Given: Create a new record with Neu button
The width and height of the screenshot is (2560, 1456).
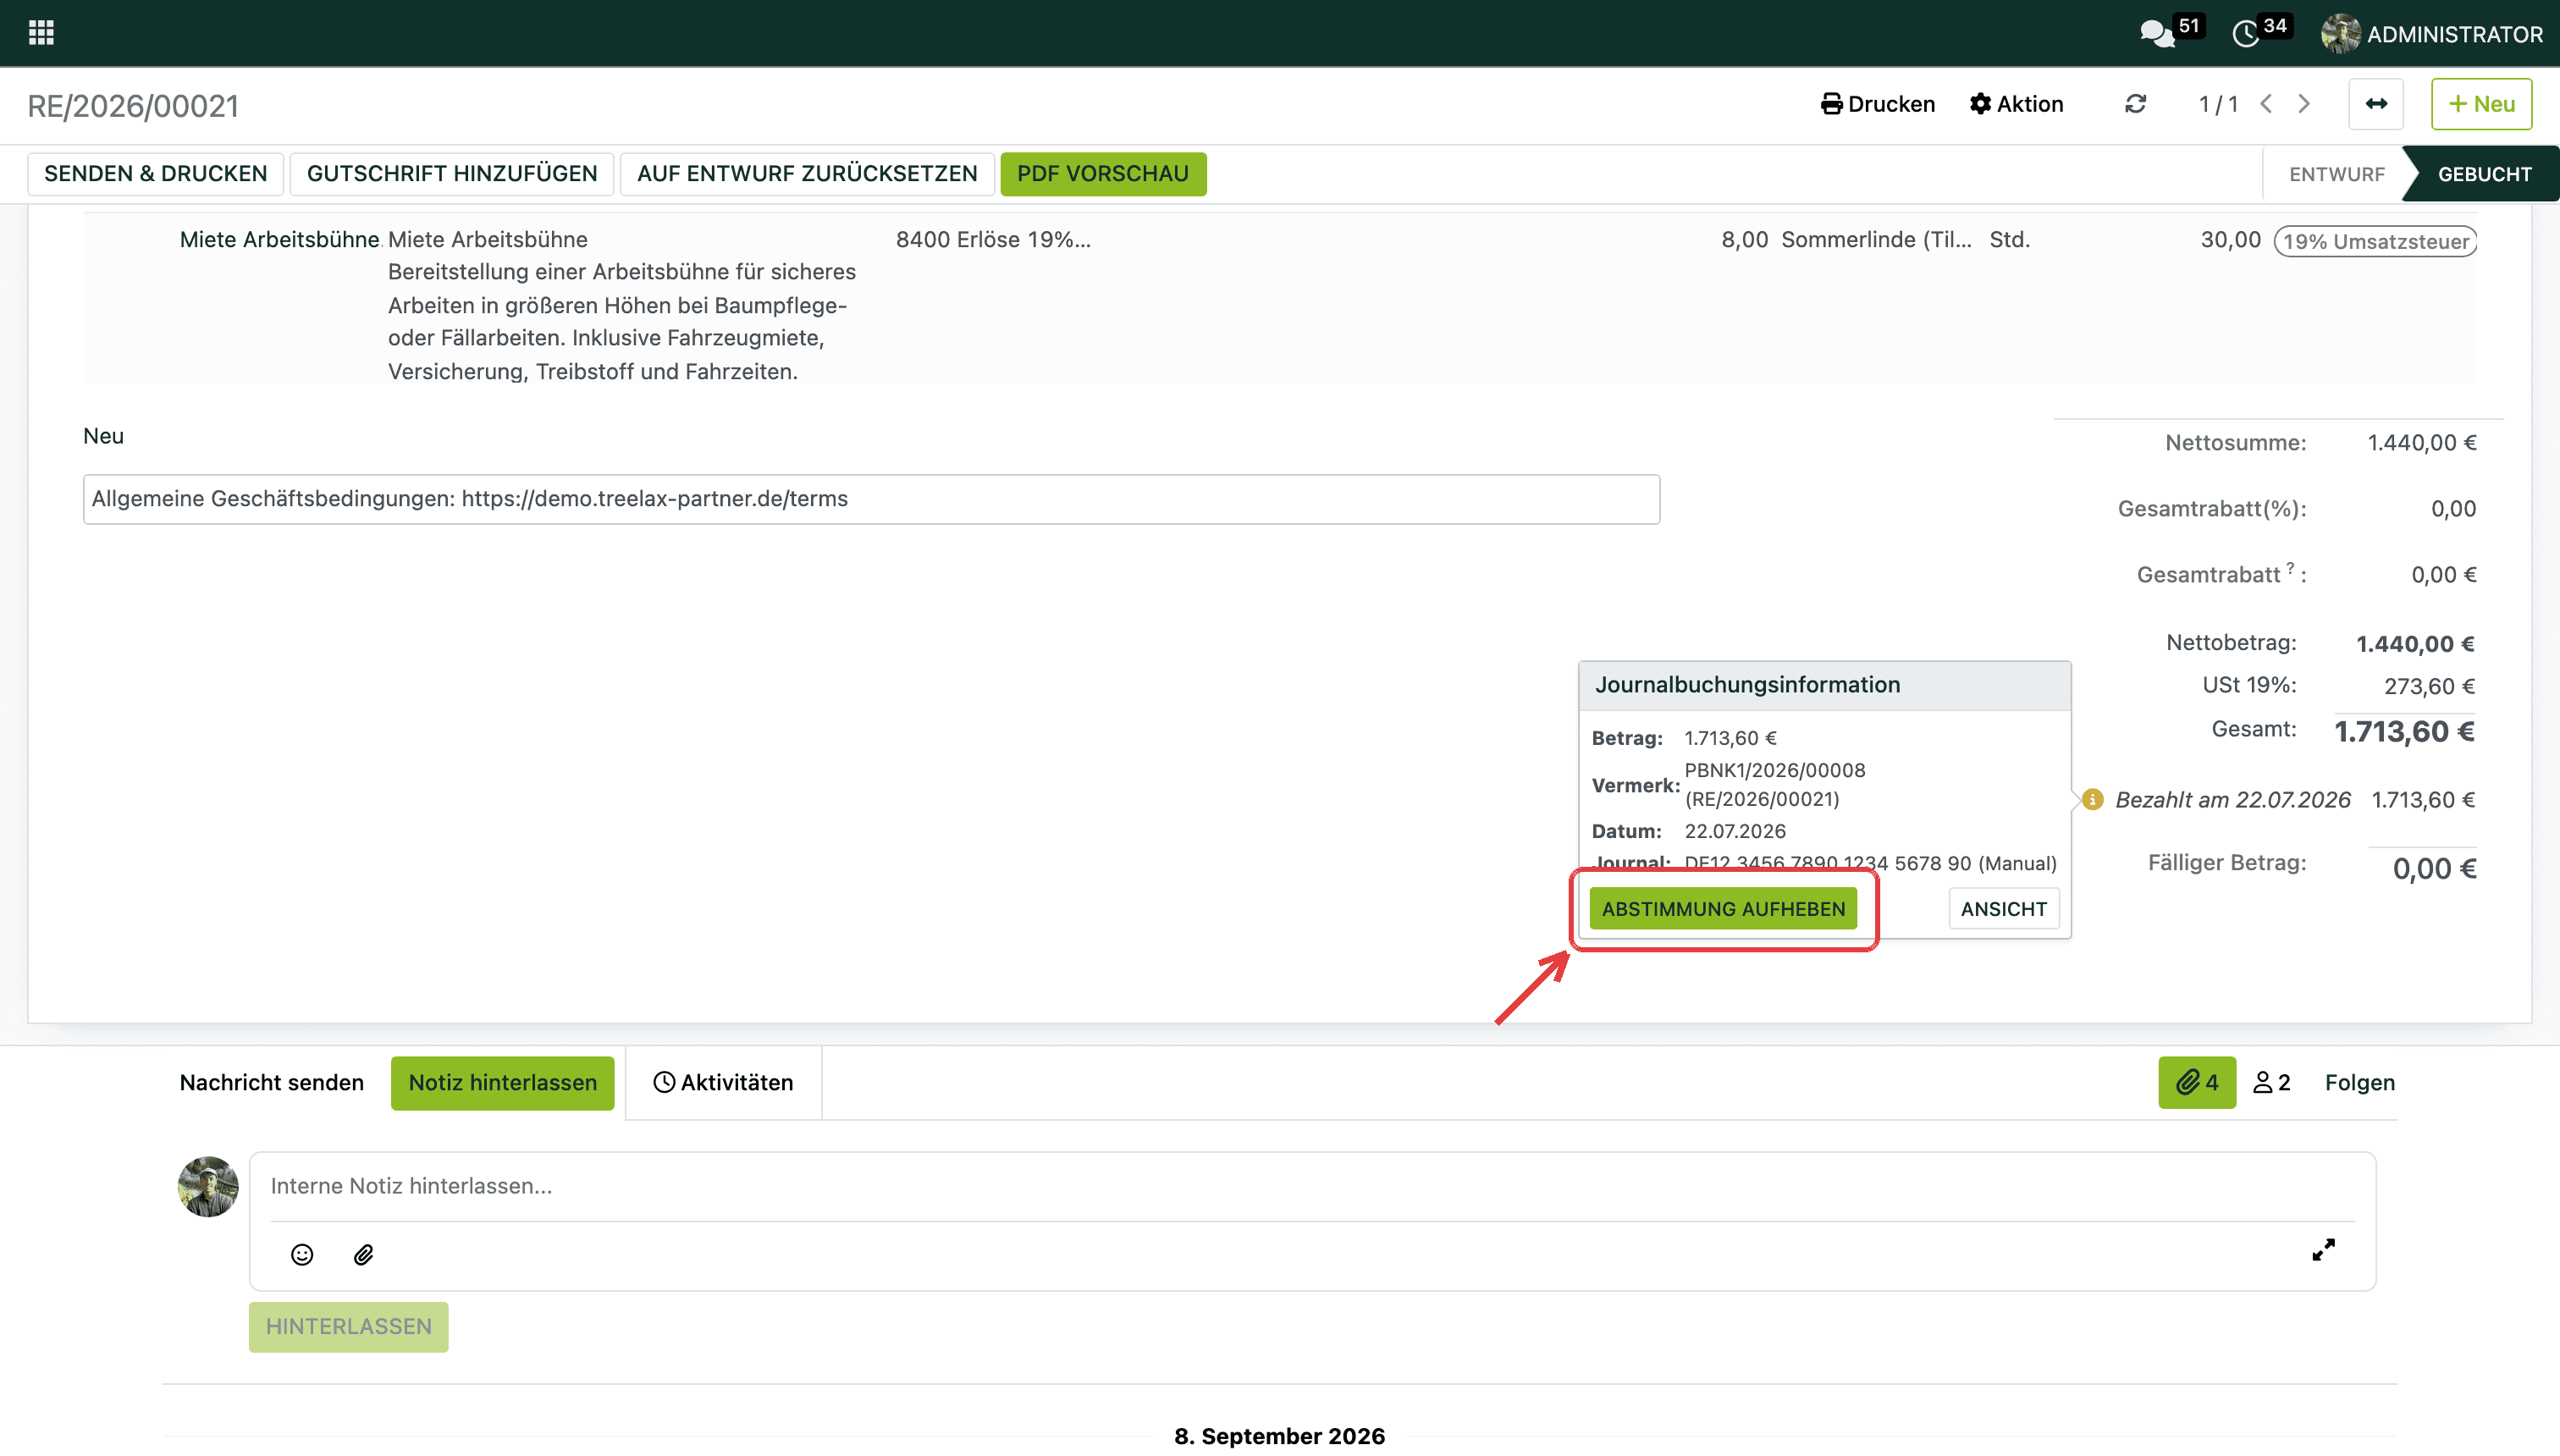Looking at the screenshot, I should (x=2481, y=104).
